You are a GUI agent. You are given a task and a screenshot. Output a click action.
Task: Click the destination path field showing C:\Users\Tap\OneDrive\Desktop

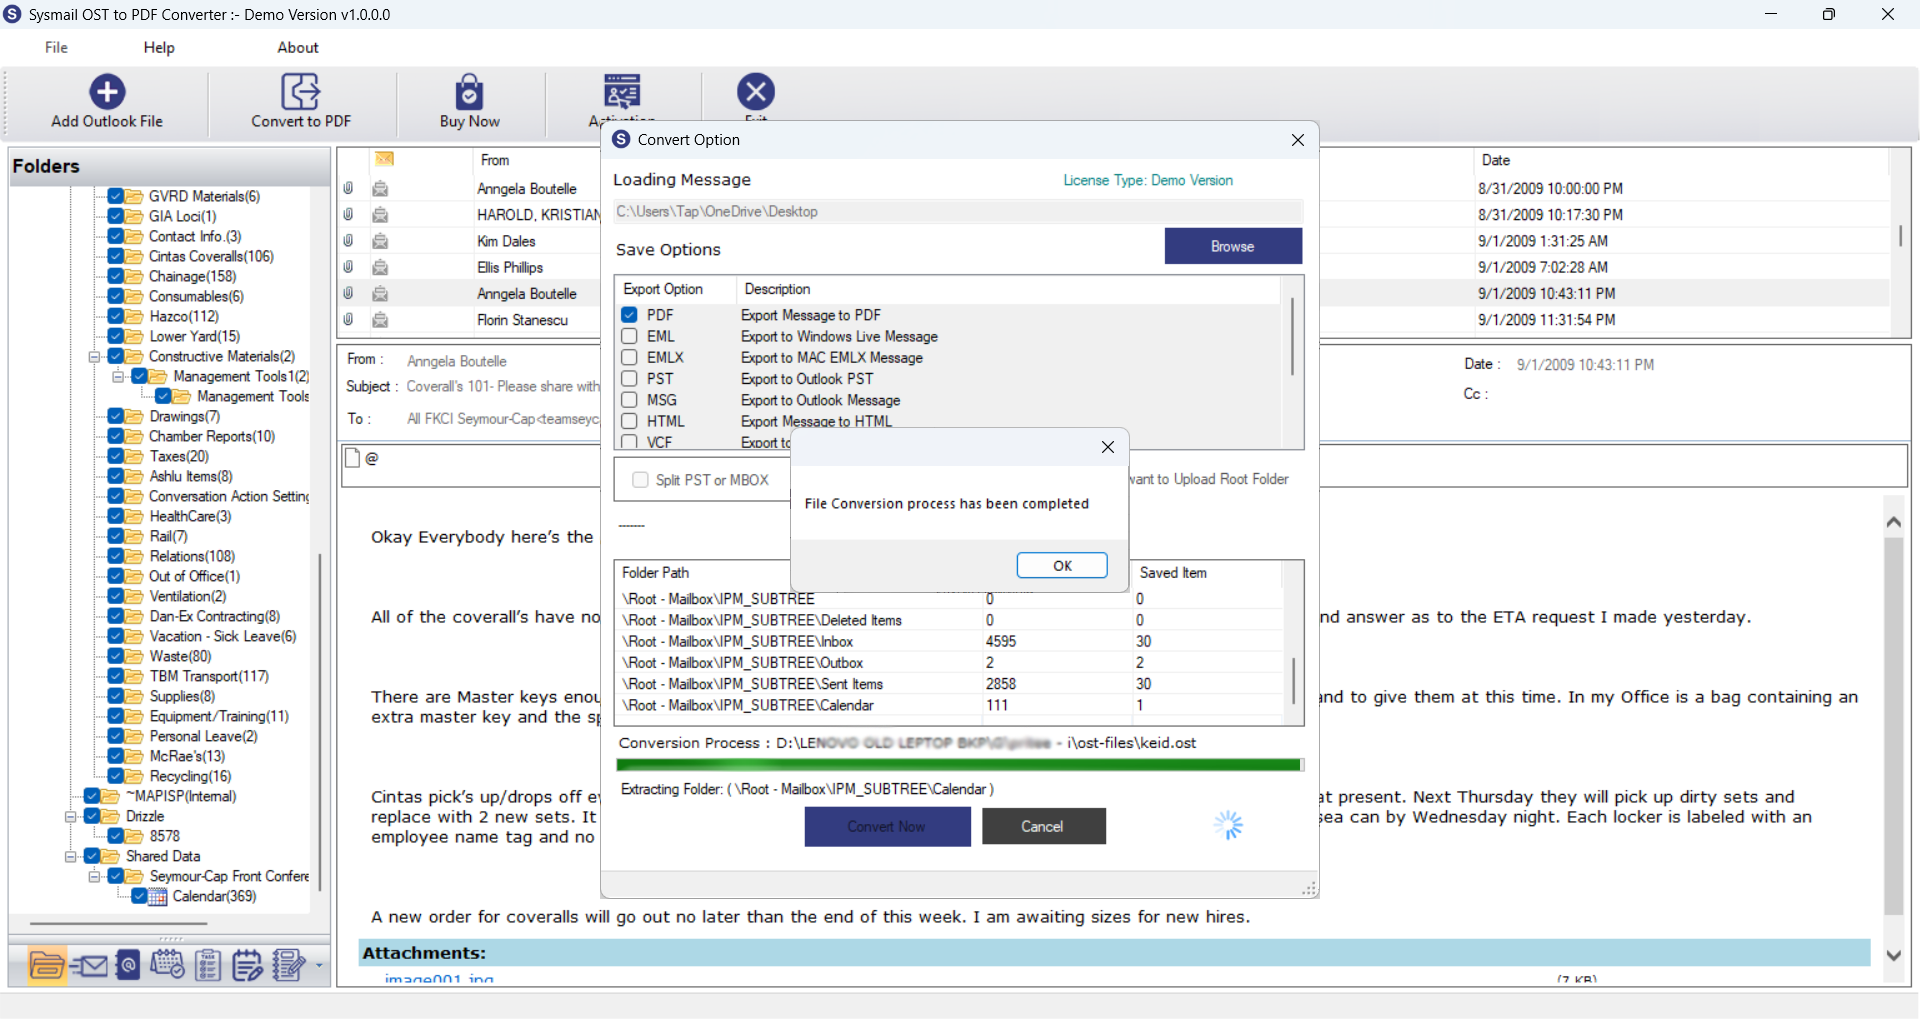tap(958, 211)
